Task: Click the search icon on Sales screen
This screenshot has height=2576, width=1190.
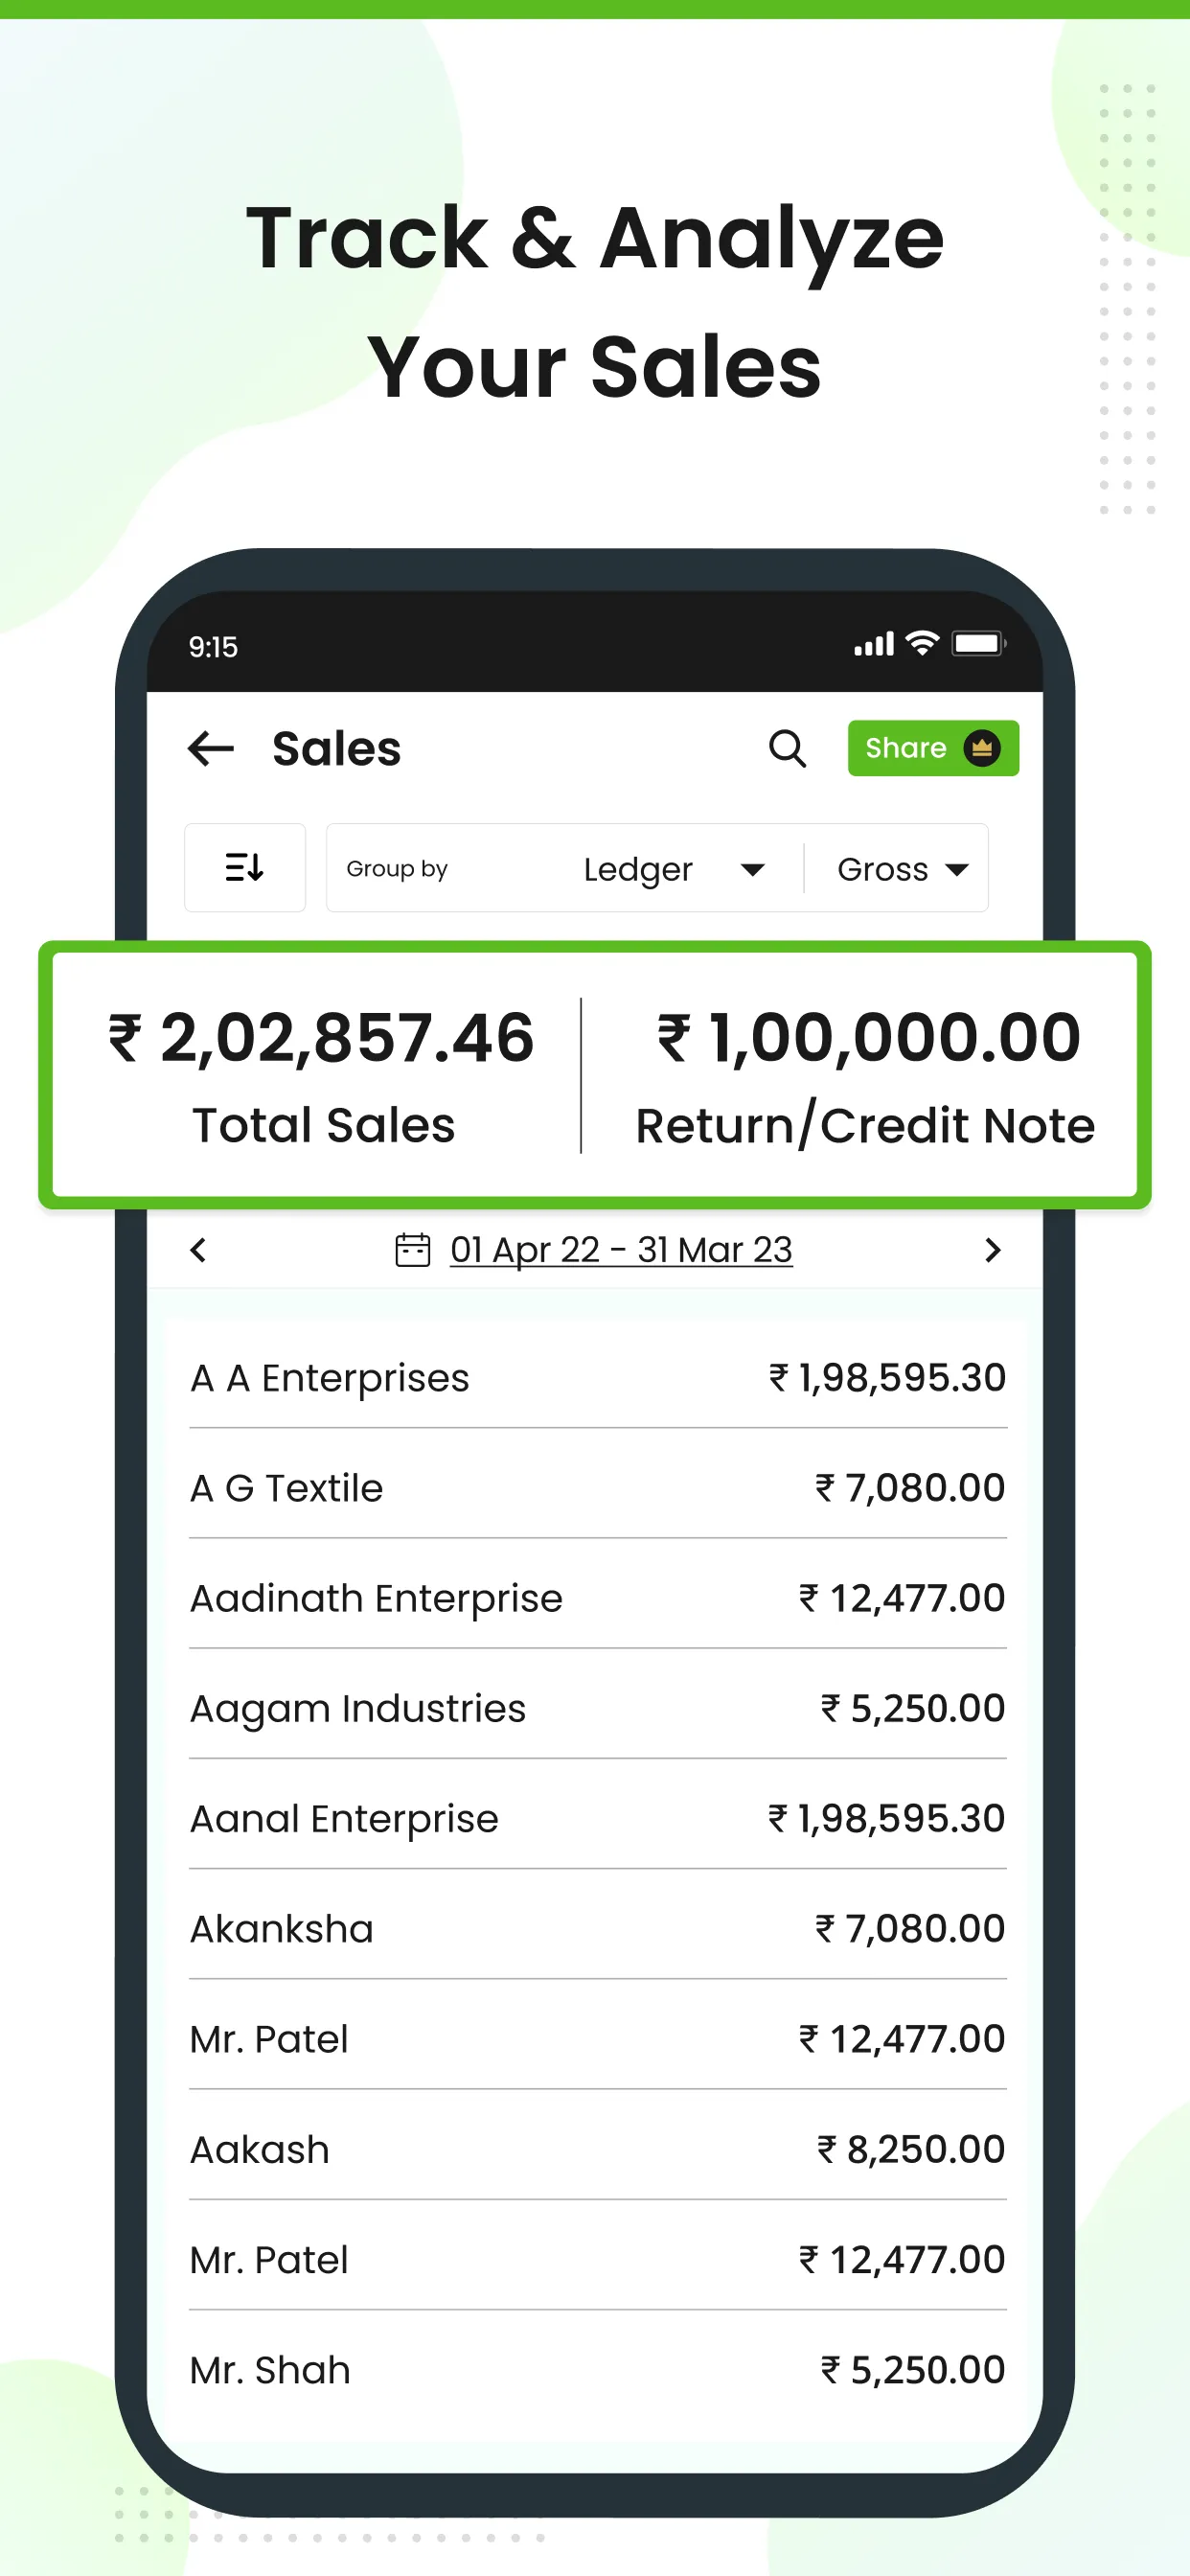Action: 788,748
